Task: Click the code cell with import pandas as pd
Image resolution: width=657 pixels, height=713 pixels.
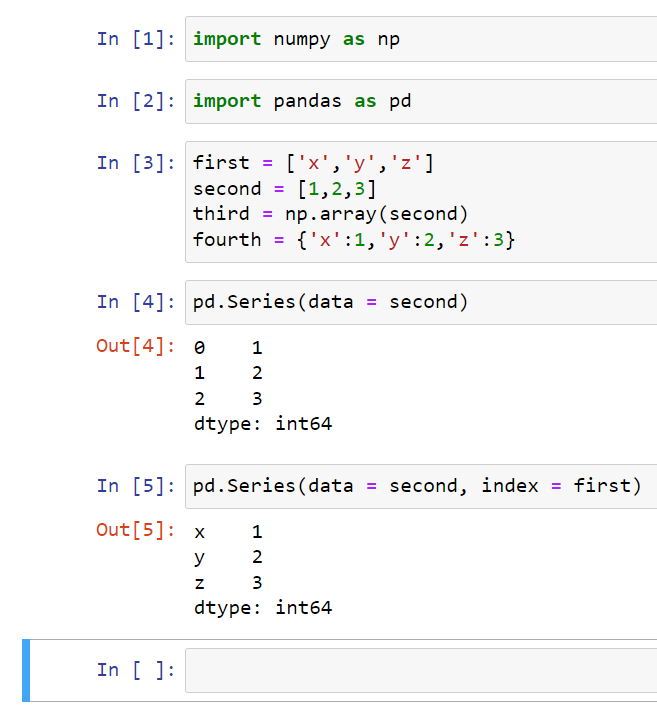Action: pos(421,101)
